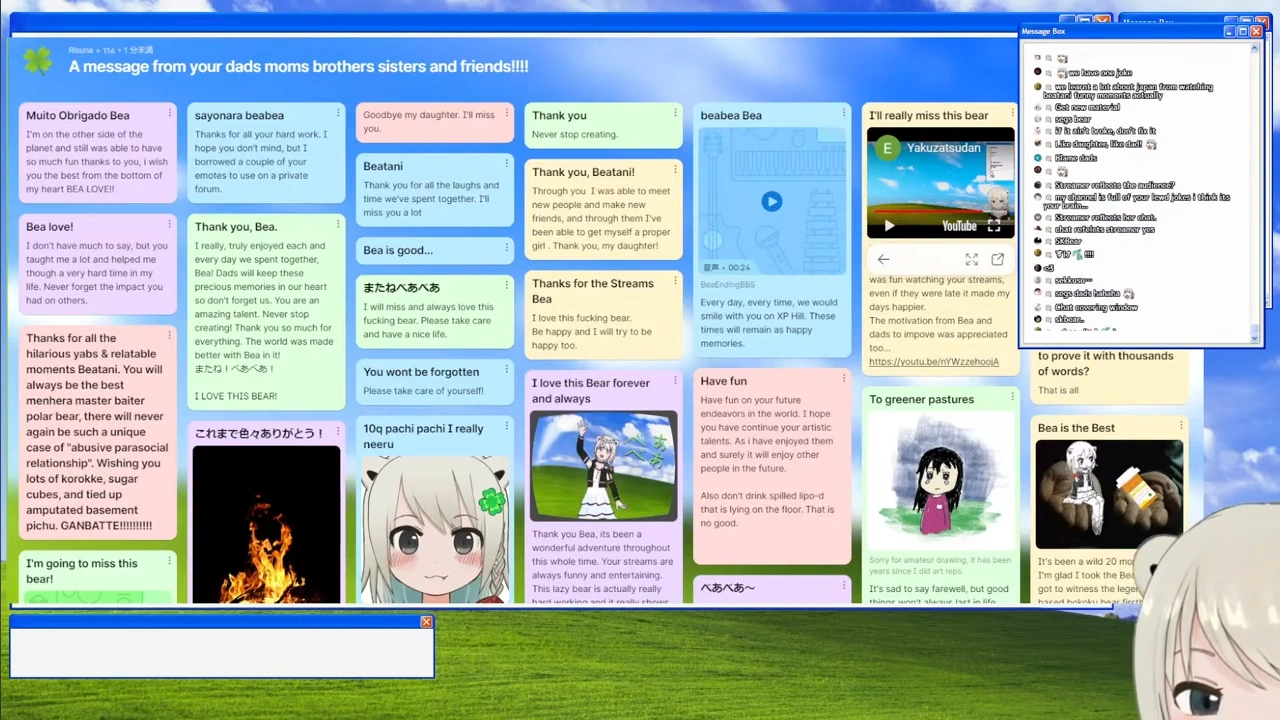The height and width of the screenshot is (720, 1280).
Task: Open menu on I'm going to miss this bear card
Action: click(x=170, y=561)
